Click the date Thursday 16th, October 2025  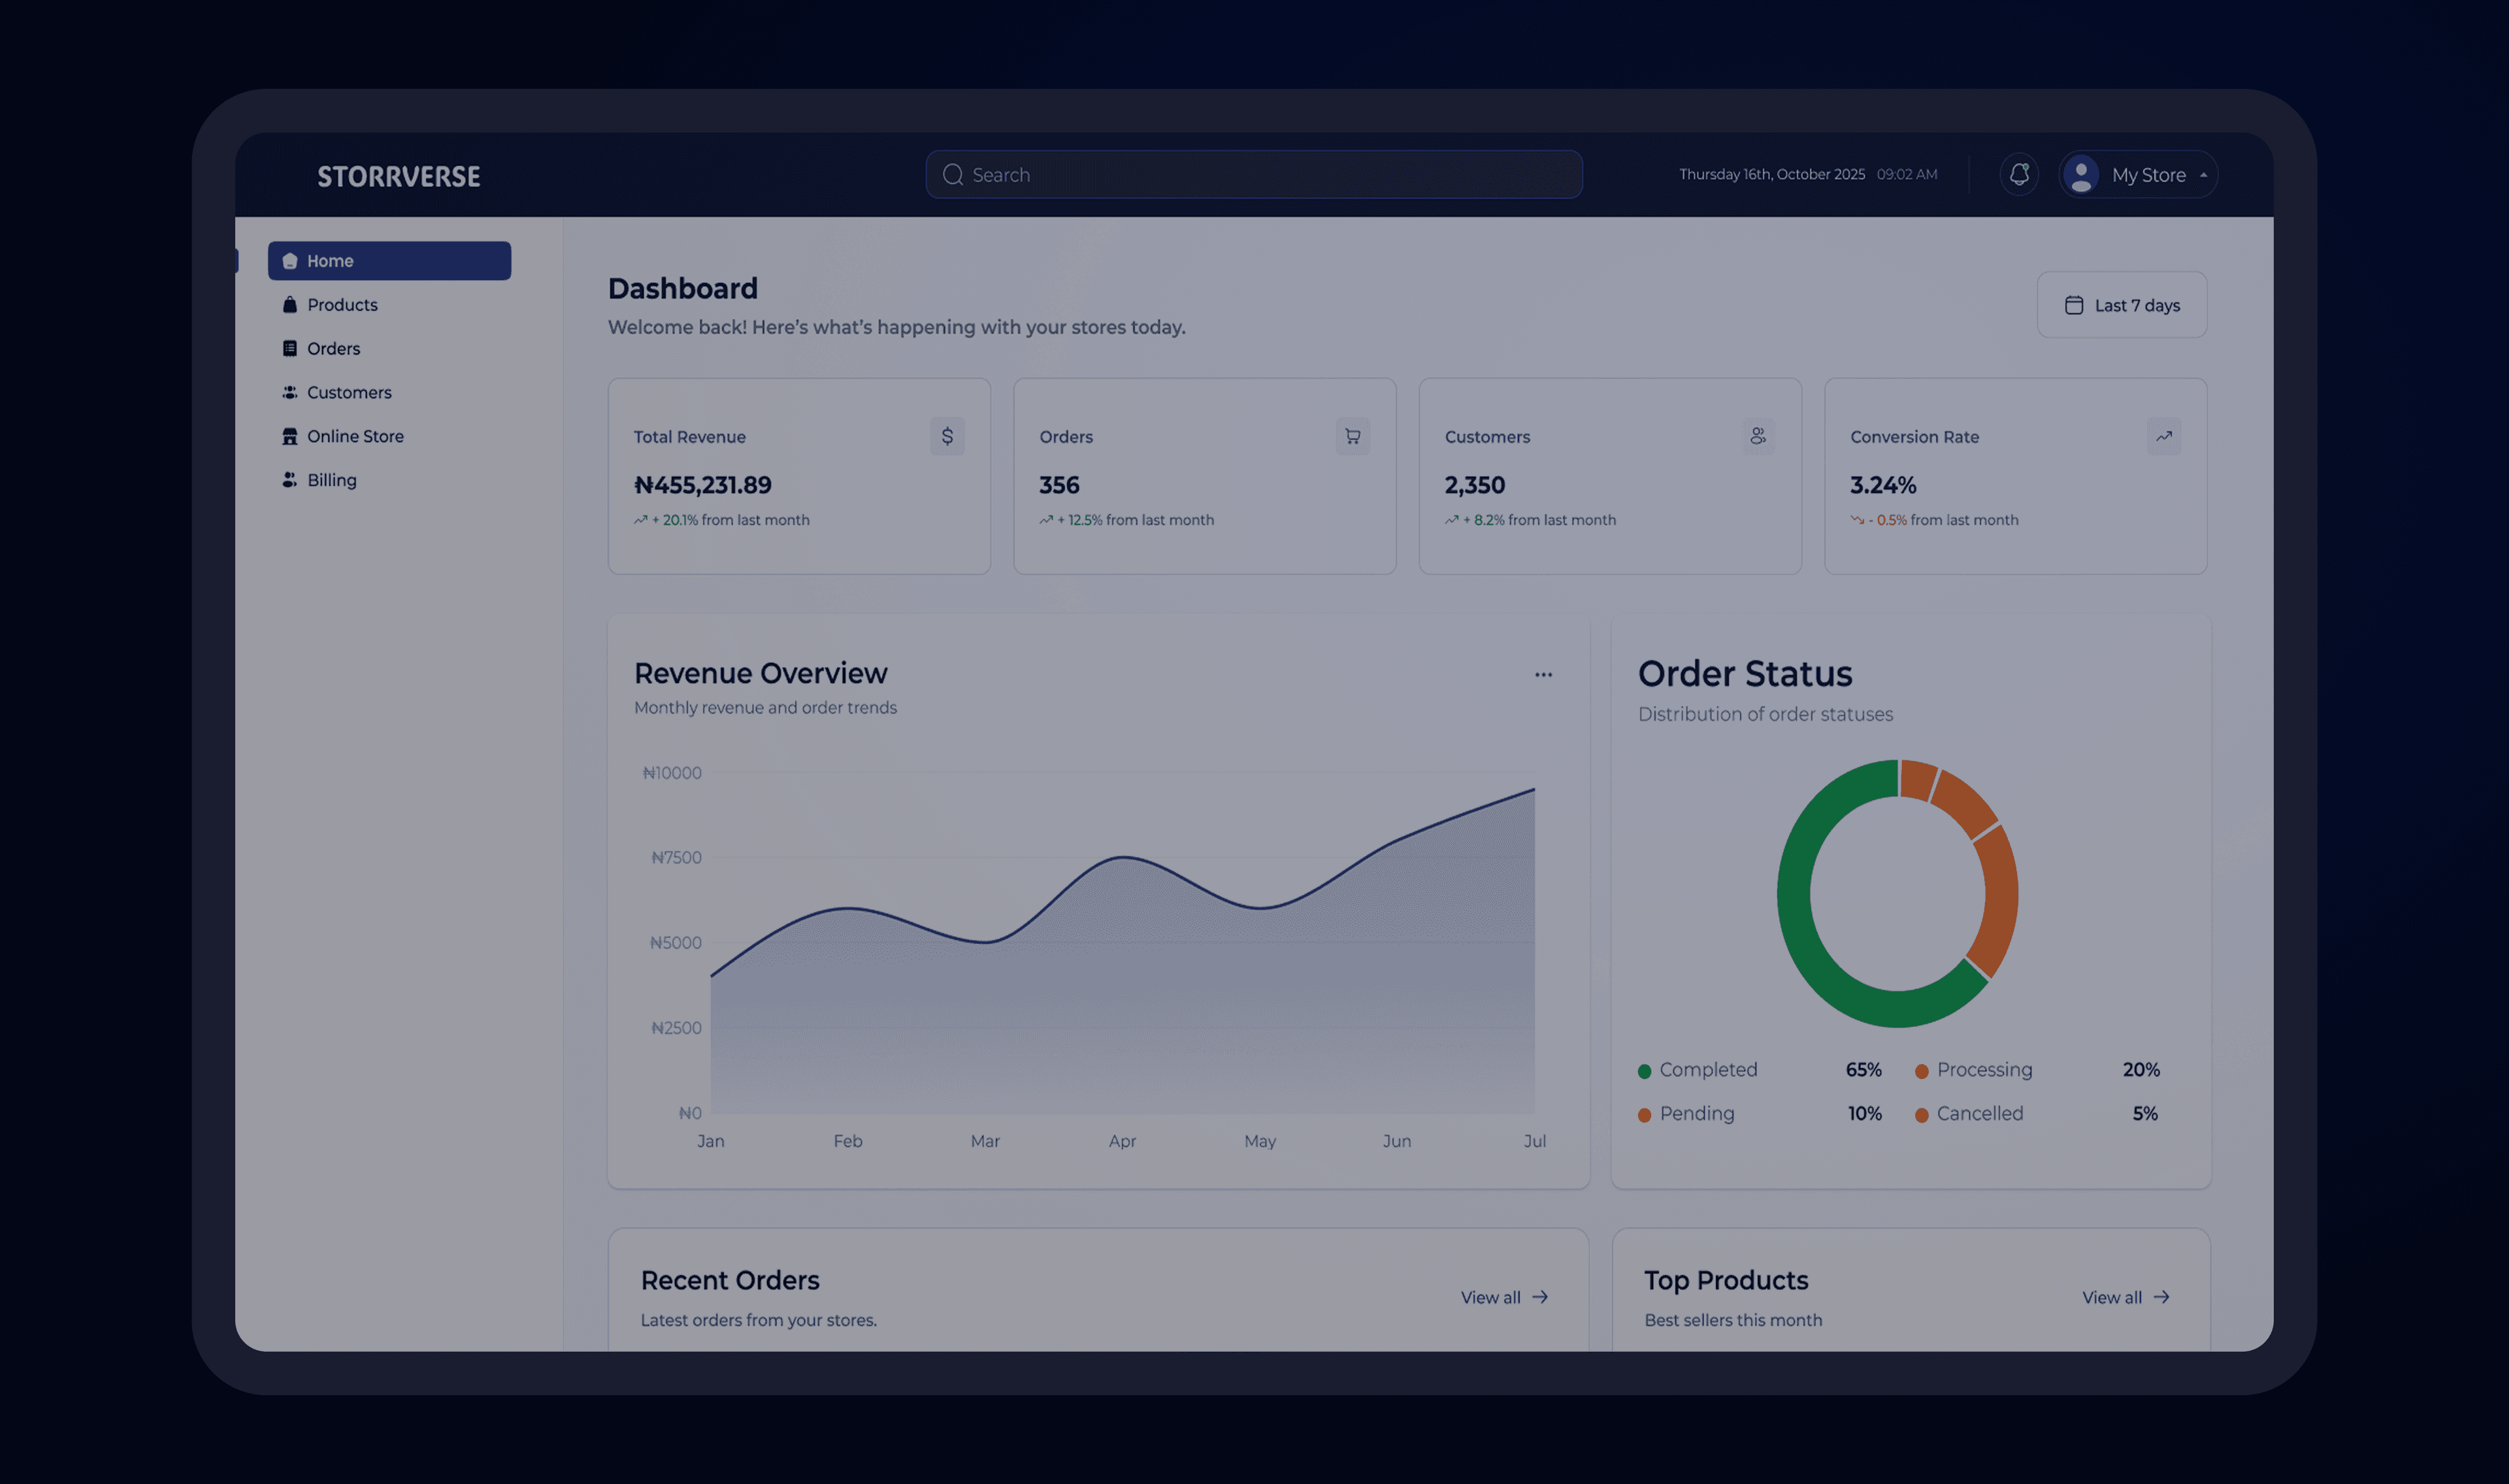click(x=1772, y=174)
